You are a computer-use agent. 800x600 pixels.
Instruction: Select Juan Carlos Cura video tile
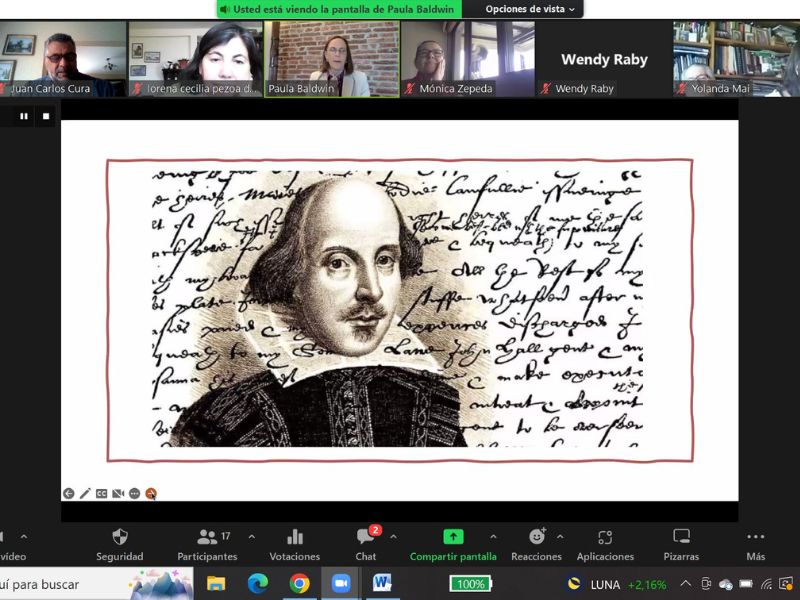click(x=63, y=59)
